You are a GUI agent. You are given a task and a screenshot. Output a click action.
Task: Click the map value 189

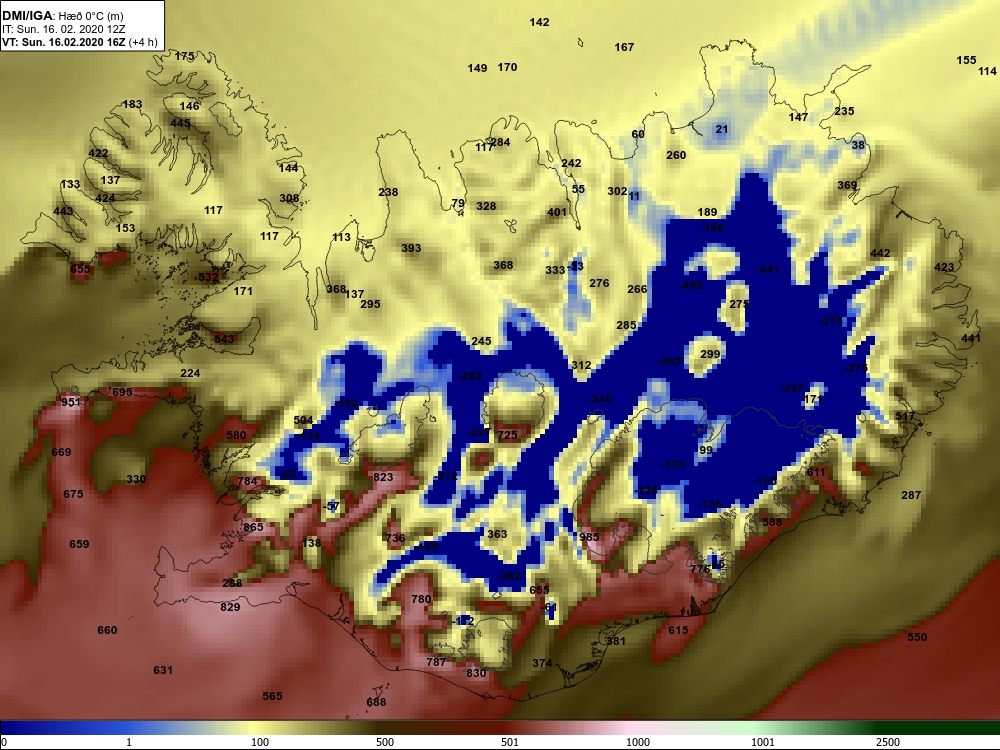707,212
